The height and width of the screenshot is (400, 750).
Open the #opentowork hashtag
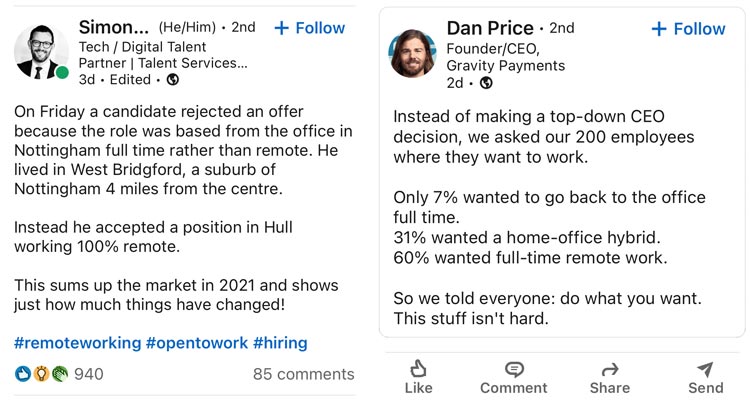pos(197,343)
